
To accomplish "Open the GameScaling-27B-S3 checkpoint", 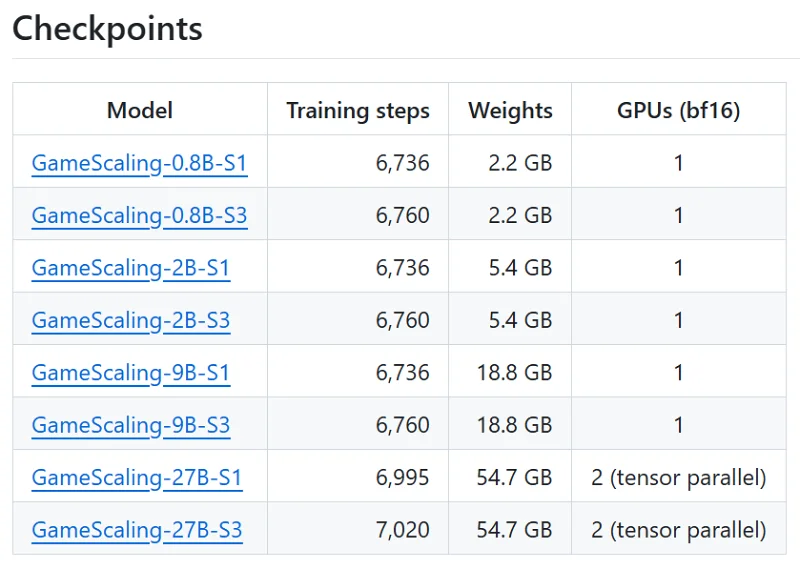I will (x=137, y=530).
